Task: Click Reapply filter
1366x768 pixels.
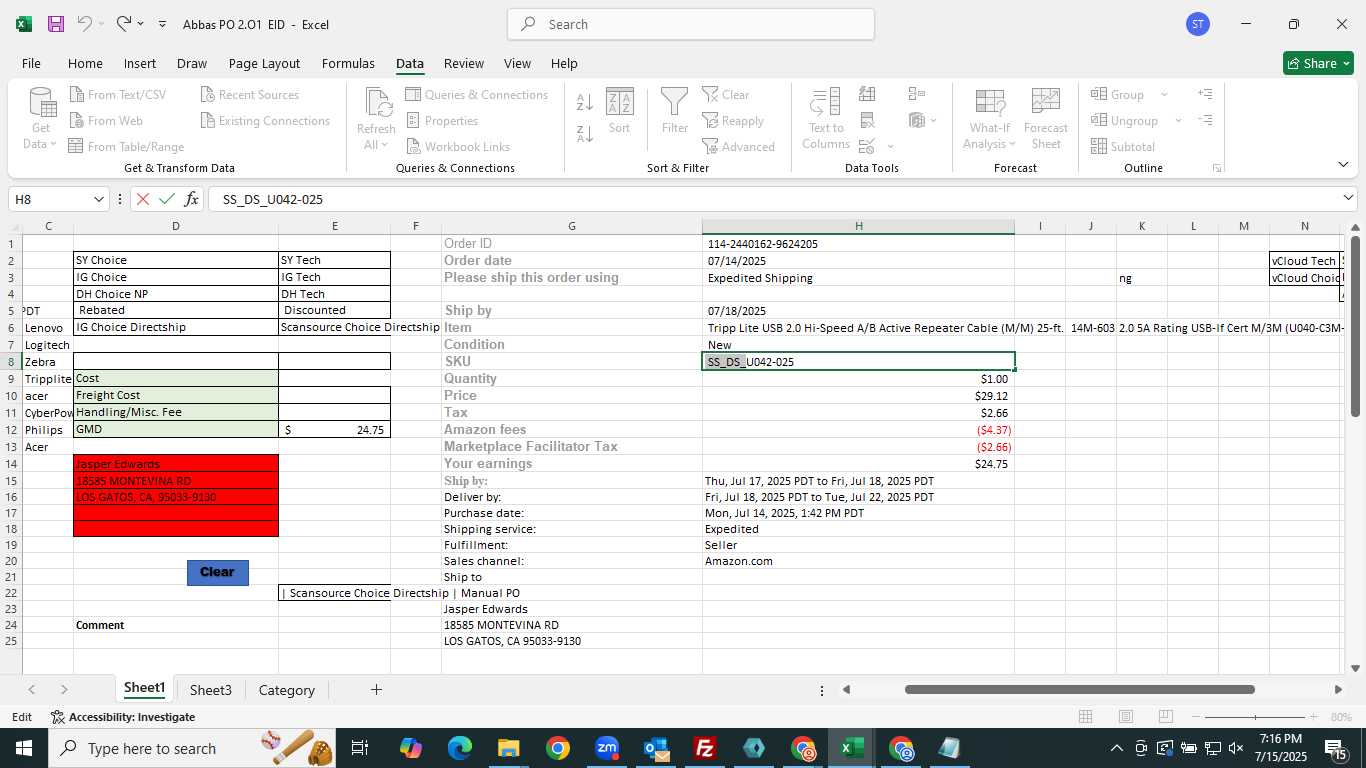Action: (x=733, y=121)
